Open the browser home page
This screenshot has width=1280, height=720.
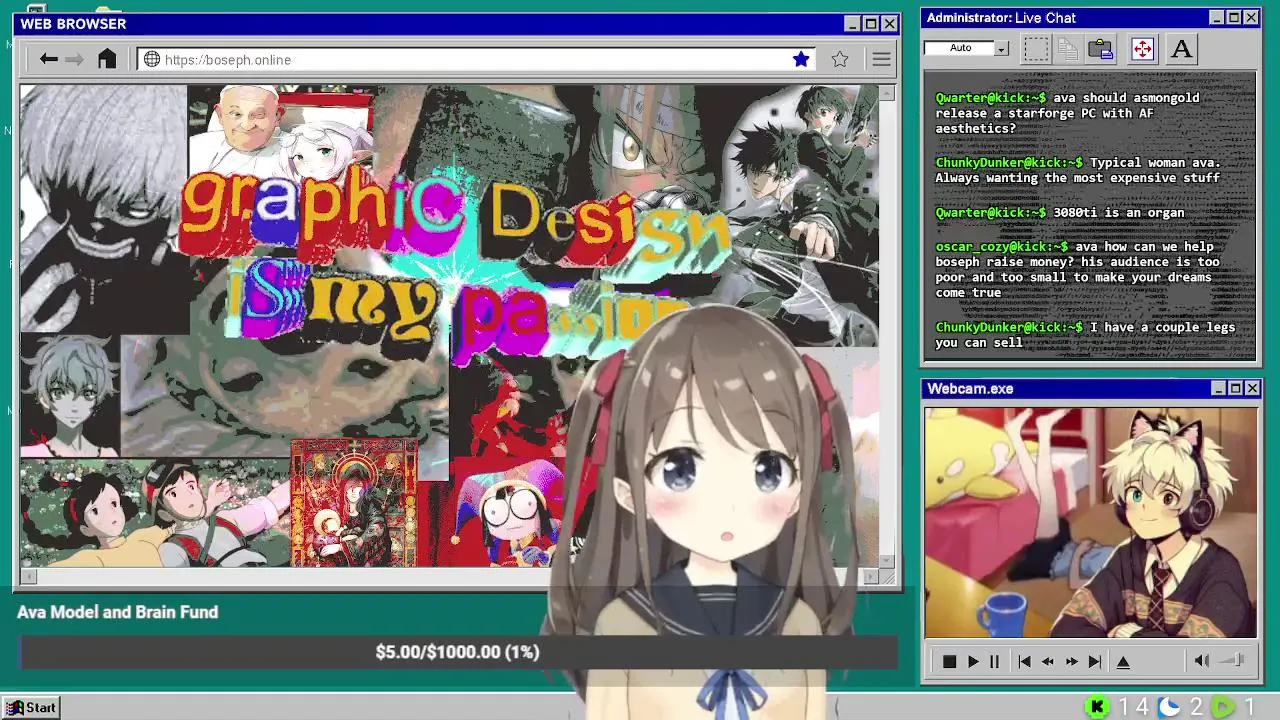click(107, 59)
